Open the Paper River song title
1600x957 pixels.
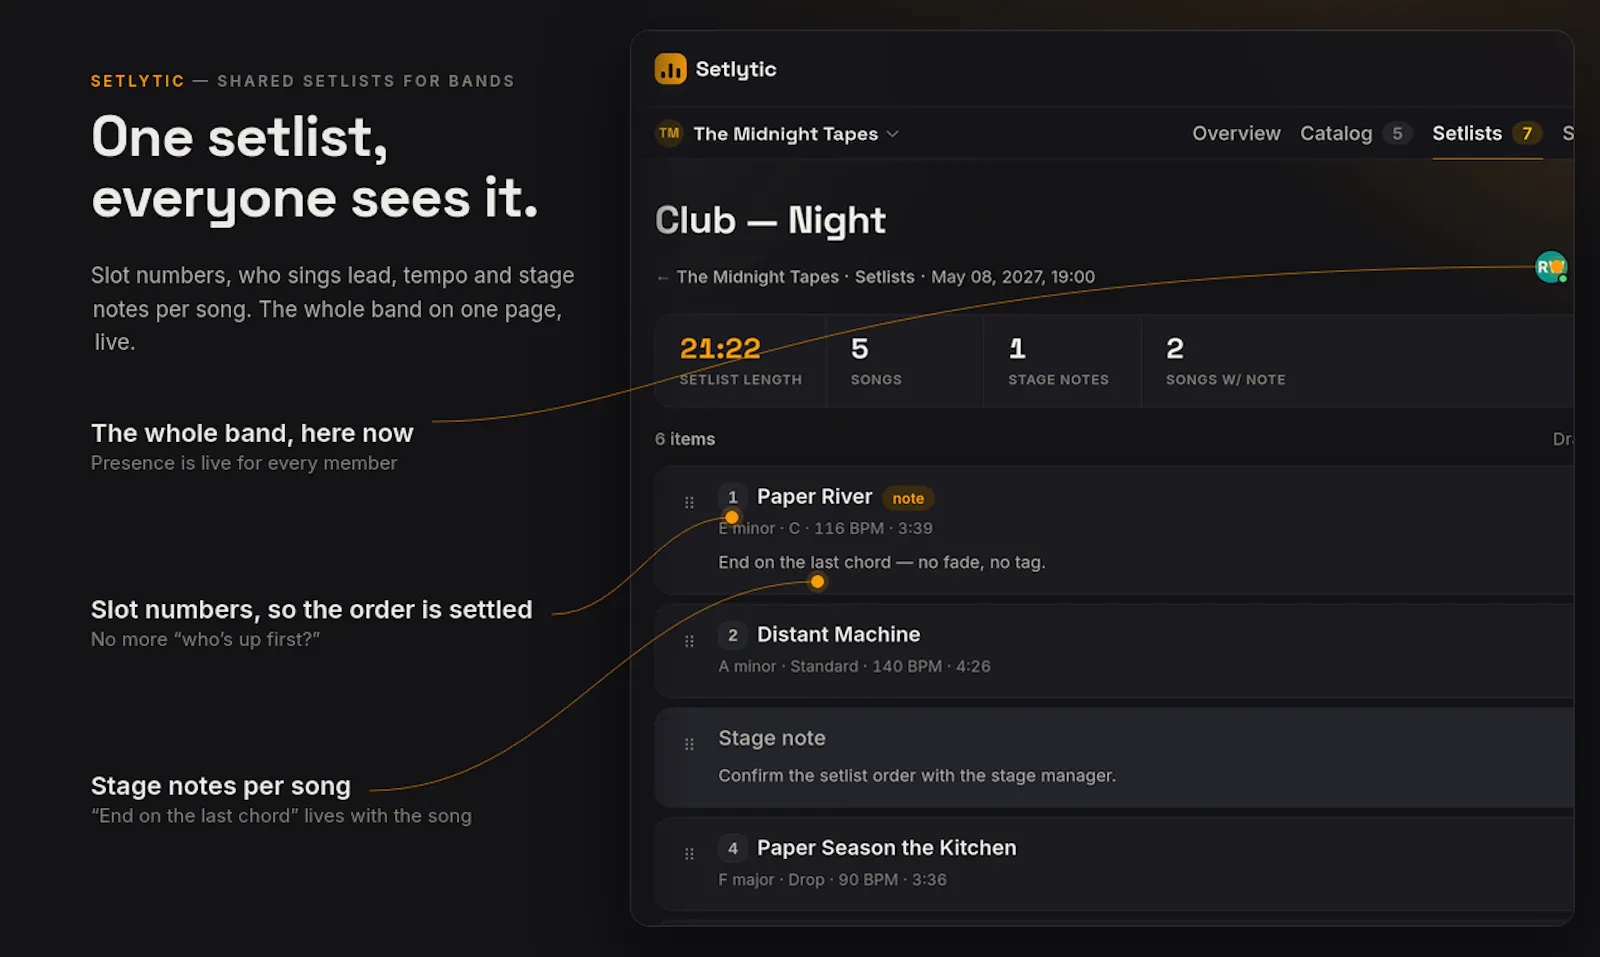point(814,497)
